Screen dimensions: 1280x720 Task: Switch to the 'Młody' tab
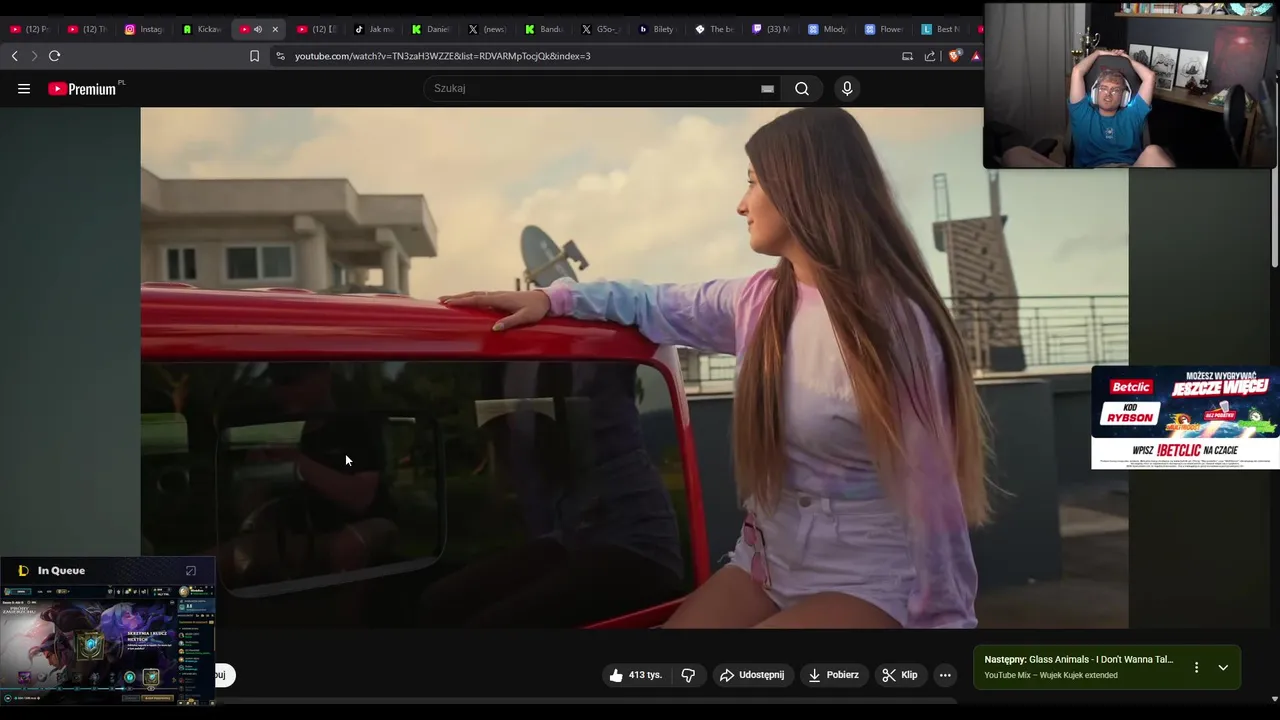[828, 29]
